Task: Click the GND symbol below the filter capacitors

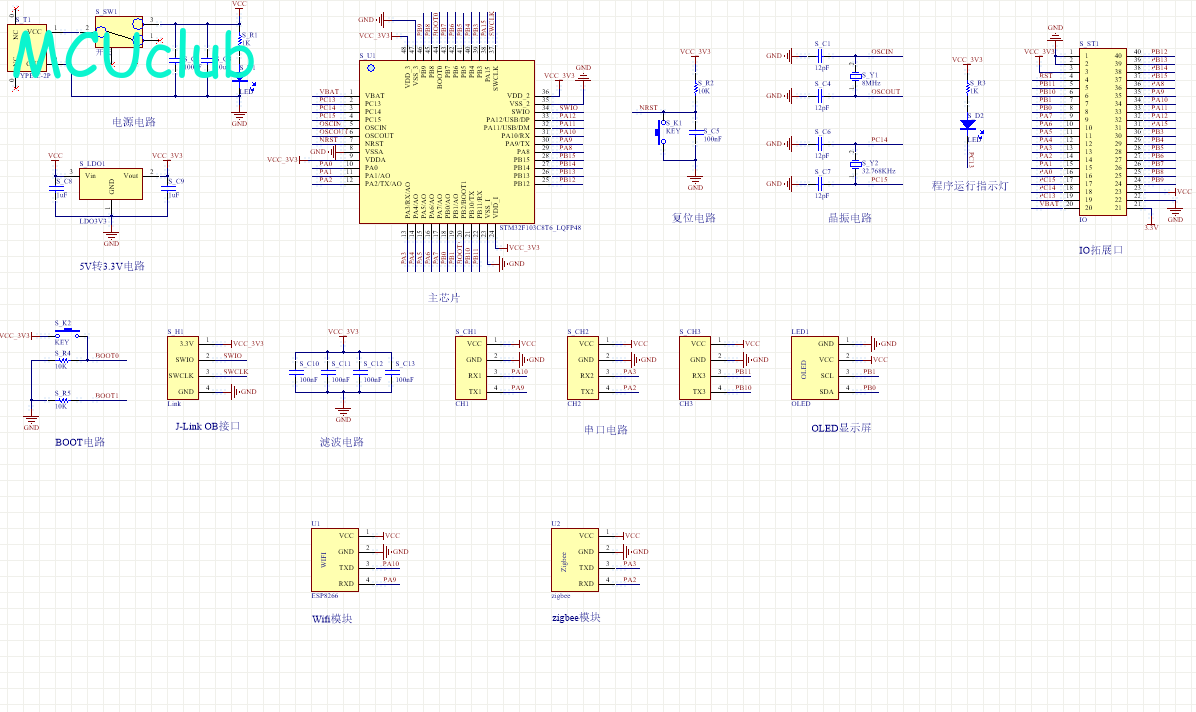Action: (344, 414)
